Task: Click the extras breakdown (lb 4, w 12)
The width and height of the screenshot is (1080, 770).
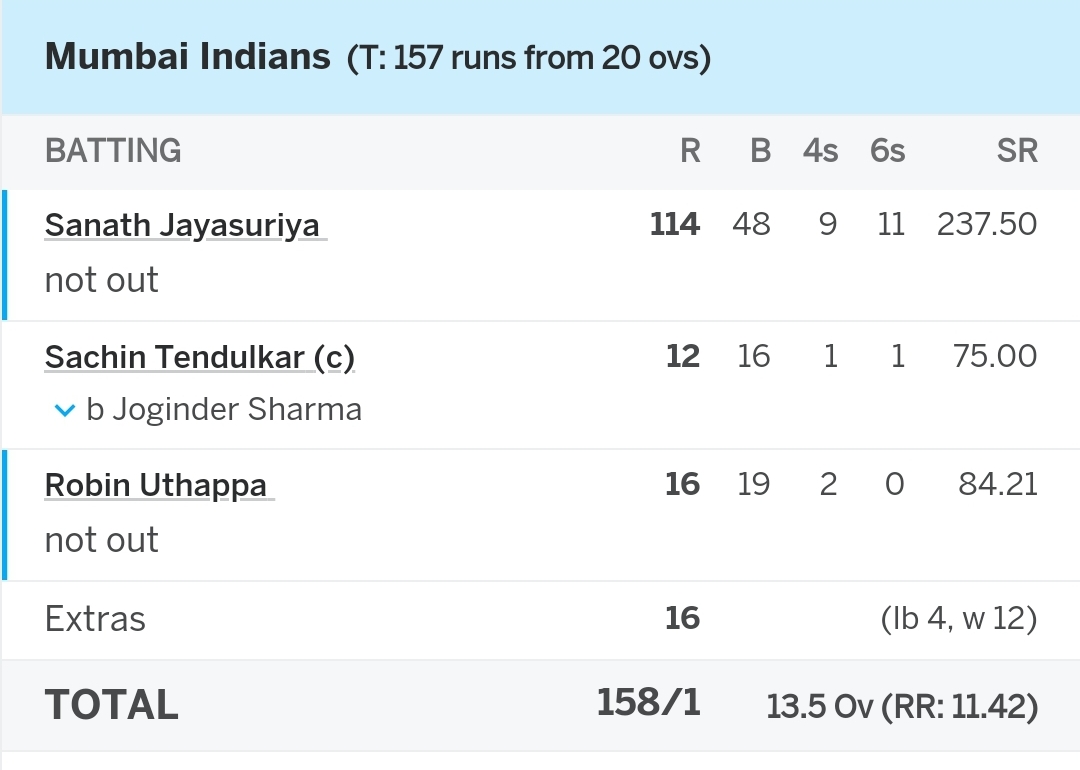Action: click(x=959, y=618)
